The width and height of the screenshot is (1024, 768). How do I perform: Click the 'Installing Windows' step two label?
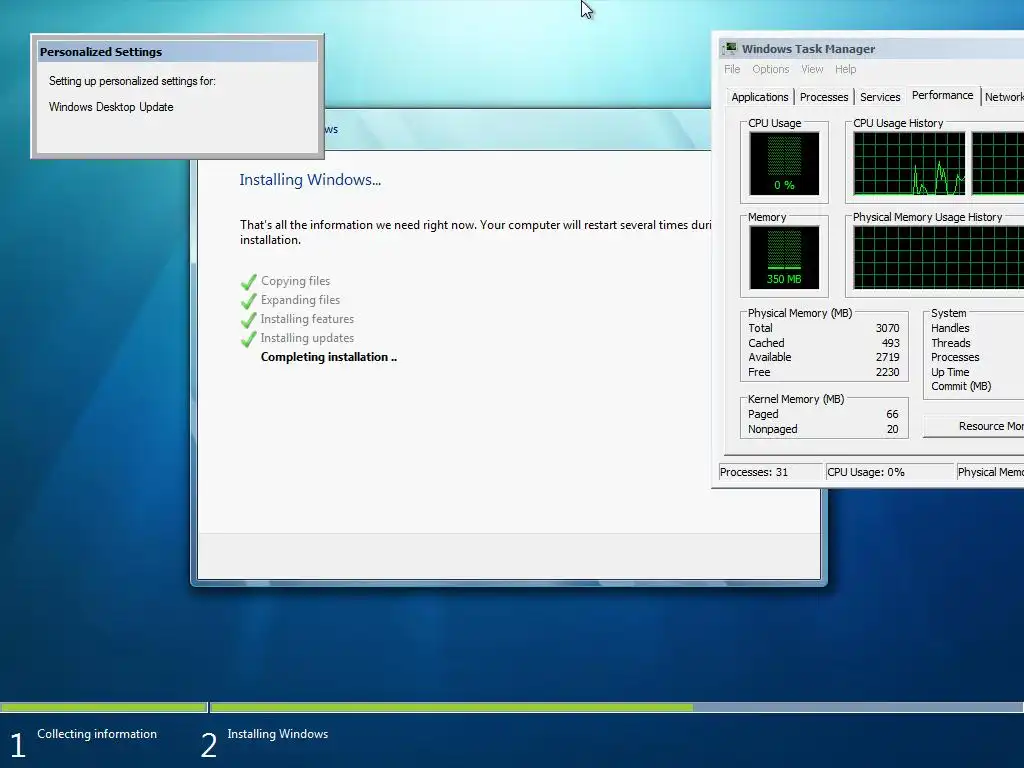tap(278, 734)
